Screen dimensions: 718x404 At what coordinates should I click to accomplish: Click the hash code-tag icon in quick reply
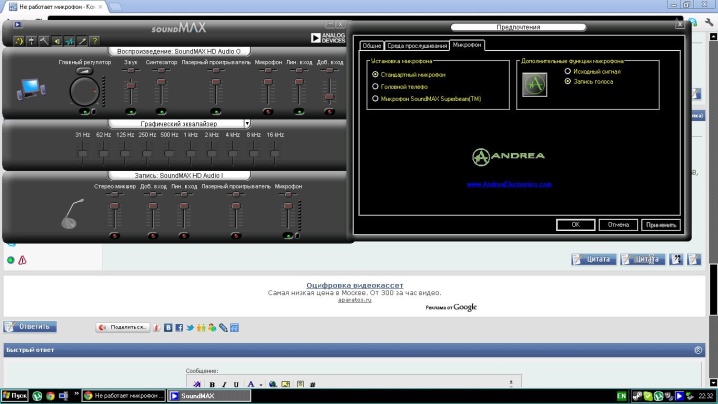coord(313,384)
